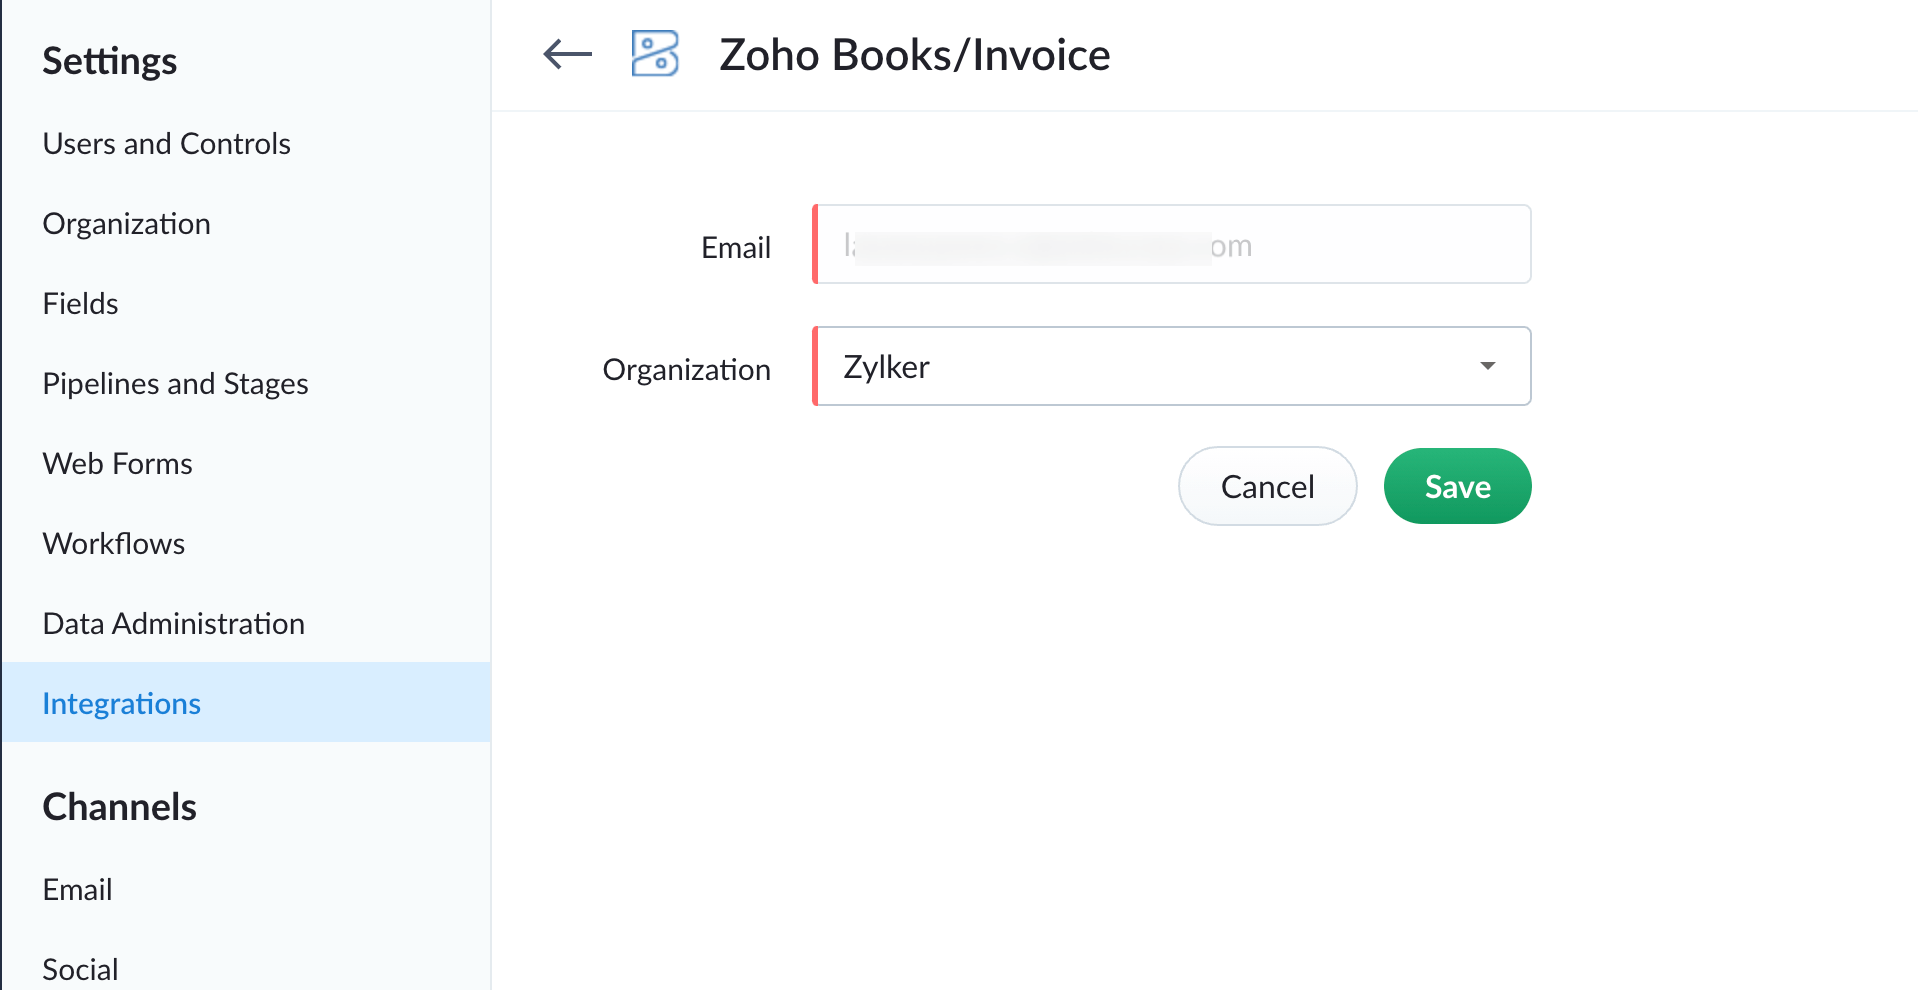
Task: Click the Channels section heading
Action: pyautogui.click(x=119, y=807)
